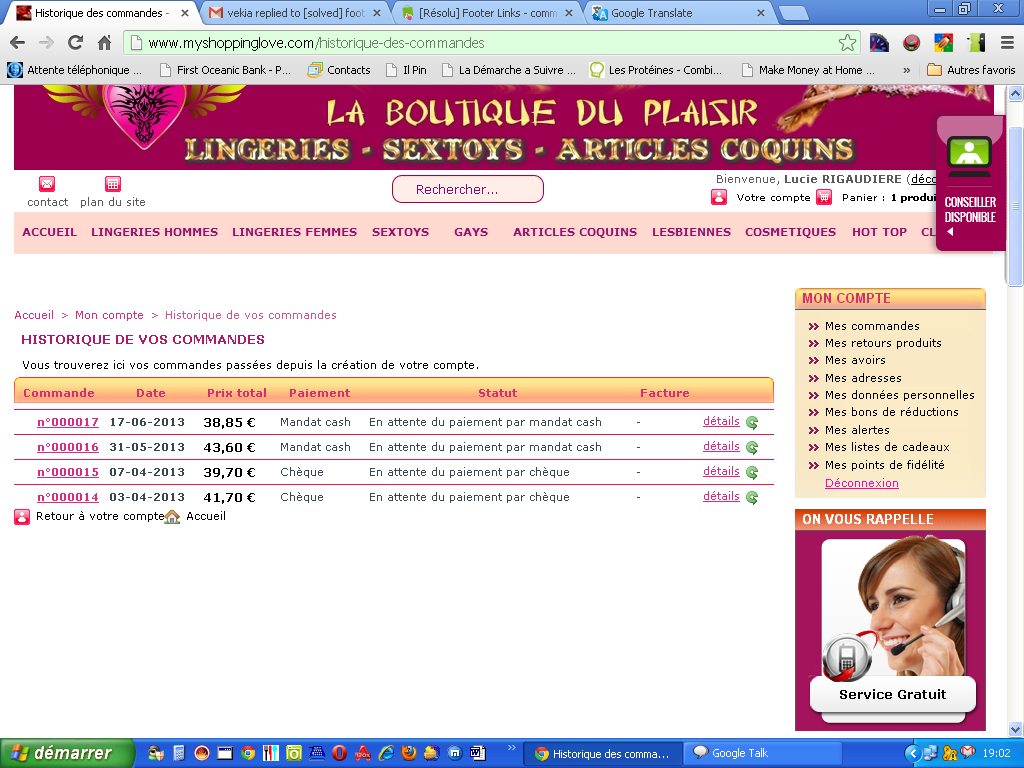Viewport: 1024px width, 768px height.
Task: Click Mon compte in the breadcrumb
Action: click(109, 315)
